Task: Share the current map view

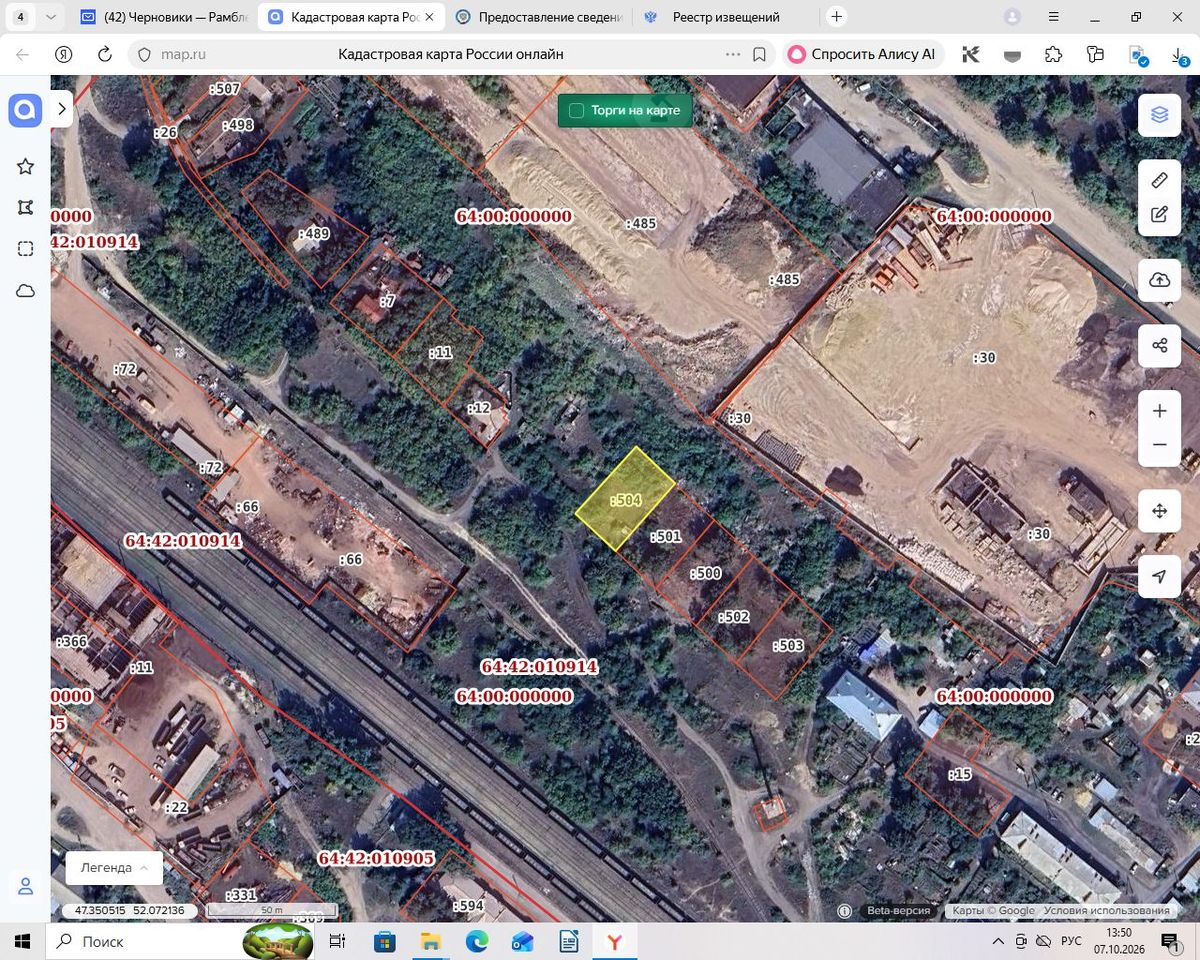Action: point(1160,346)
